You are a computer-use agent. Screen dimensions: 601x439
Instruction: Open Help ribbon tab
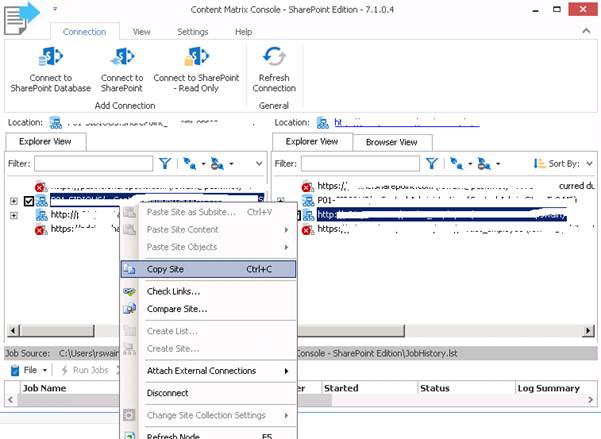pyautogui.click(x=243, y=32)
